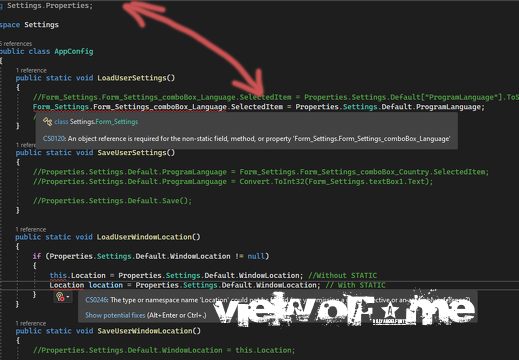Click 'Default.ProgramLanguage;' ending the active assignment line
This screenshot has width=519, height=360.
[x=433, y=107]
